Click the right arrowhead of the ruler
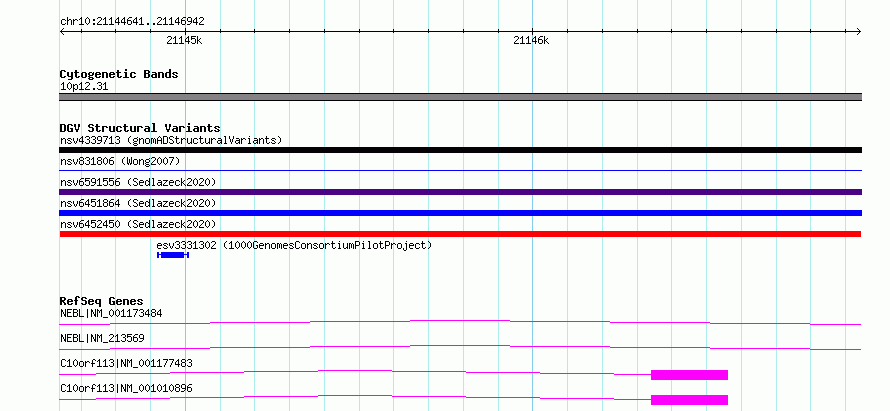890x411 pixels. (x=859, y=32)
